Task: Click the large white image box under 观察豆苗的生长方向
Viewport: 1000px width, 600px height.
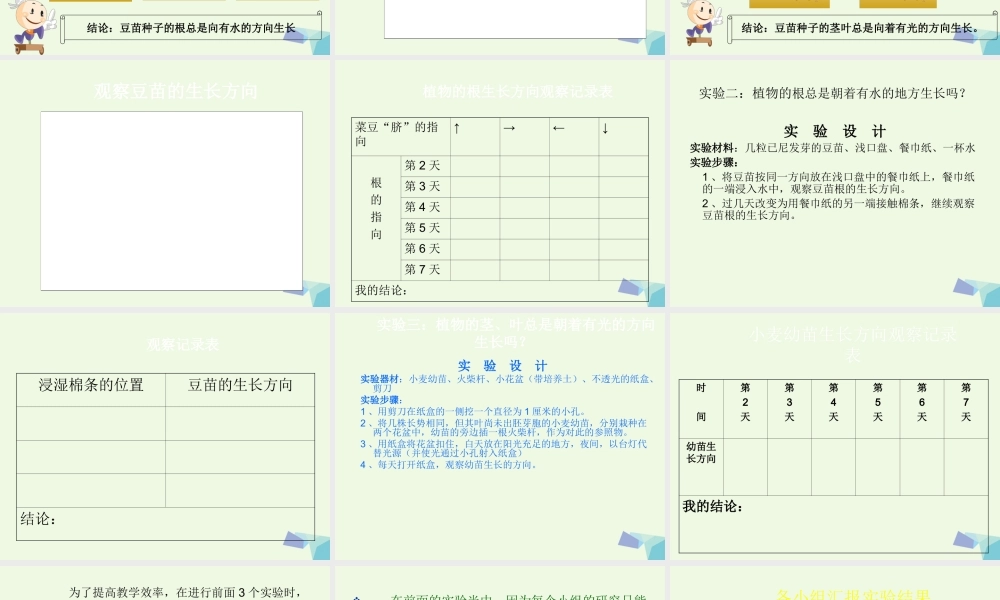Action: [x=172, y=201]
